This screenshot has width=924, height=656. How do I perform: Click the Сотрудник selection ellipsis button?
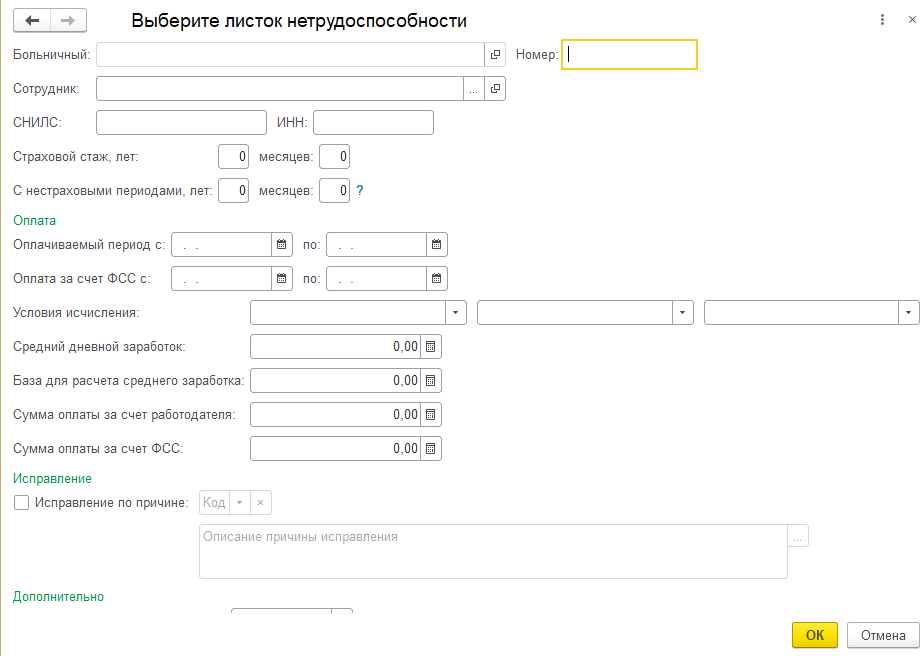[474, 89]
